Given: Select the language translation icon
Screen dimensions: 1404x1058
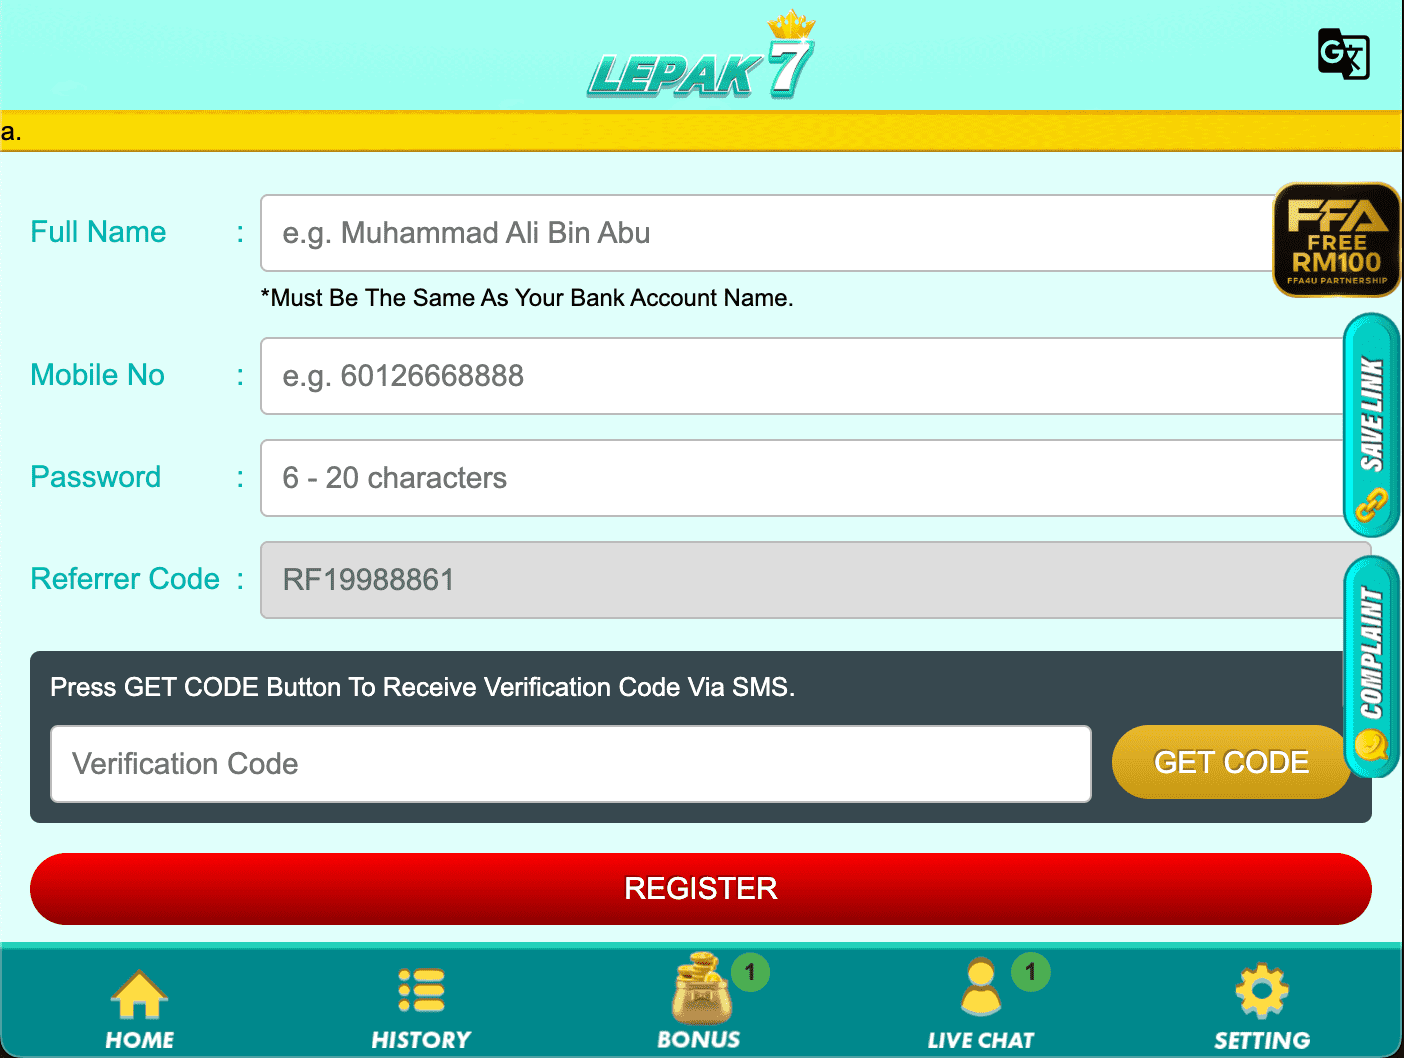Looking at the screenshot, I should [1344, 56].
